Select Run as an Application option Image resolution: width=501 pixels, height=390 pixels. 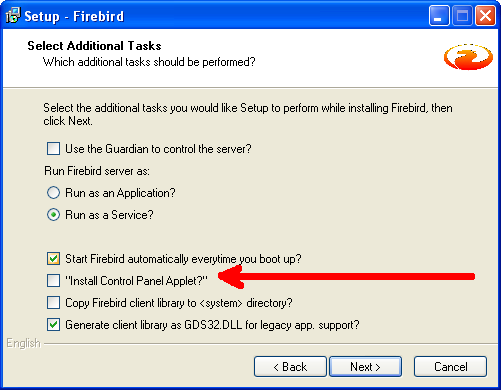[53, 193]
